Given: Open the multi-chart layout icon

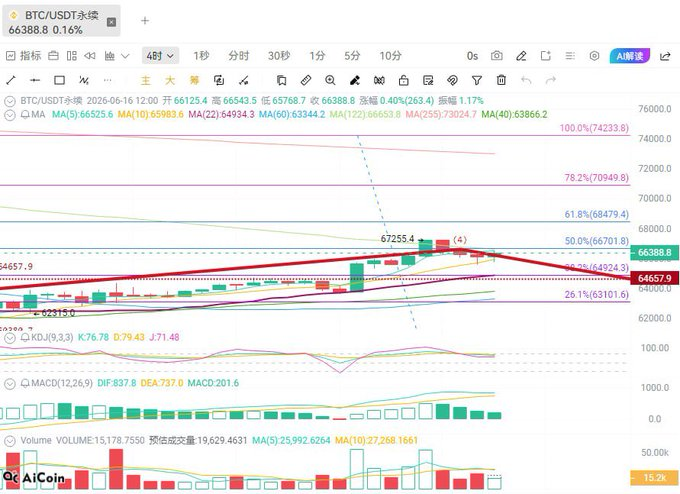Looking at the screenshot, I should [72, 56].
